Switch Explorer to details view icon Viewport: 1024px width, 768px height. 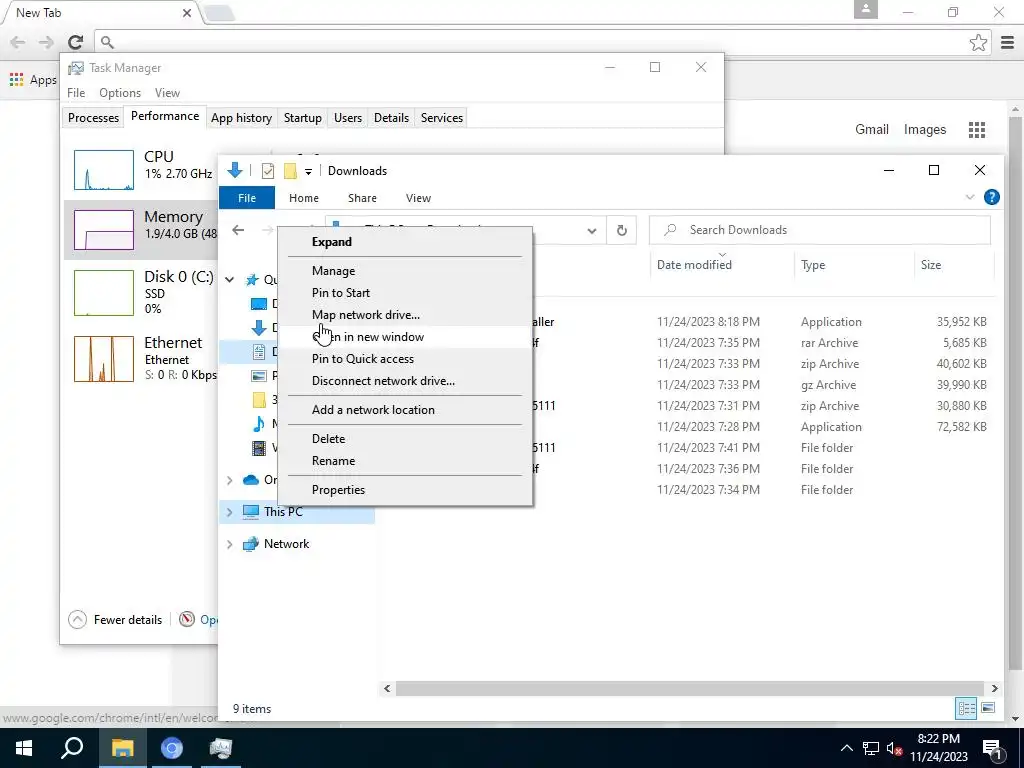(966, 708)
